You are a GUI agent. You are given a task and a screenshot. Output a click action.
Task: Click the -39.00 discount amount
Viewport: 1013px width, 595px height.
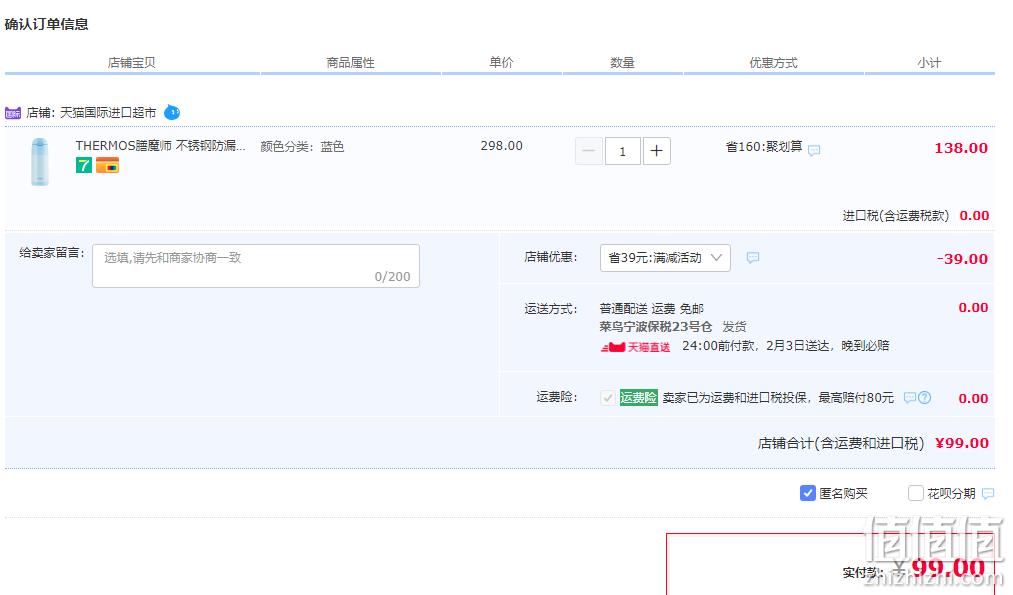[x=962, y=259]
